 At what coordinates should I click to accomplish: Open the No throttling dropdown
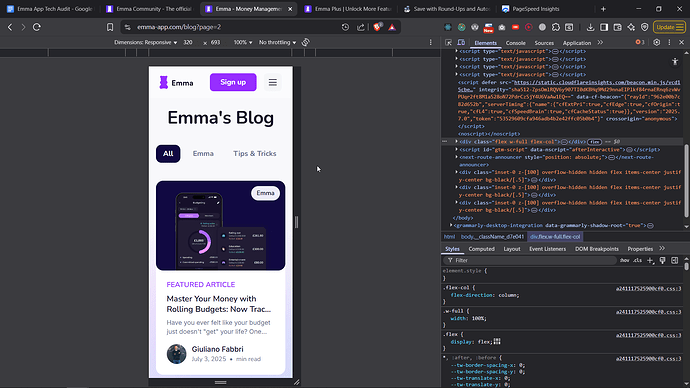[x=277, y=42]
